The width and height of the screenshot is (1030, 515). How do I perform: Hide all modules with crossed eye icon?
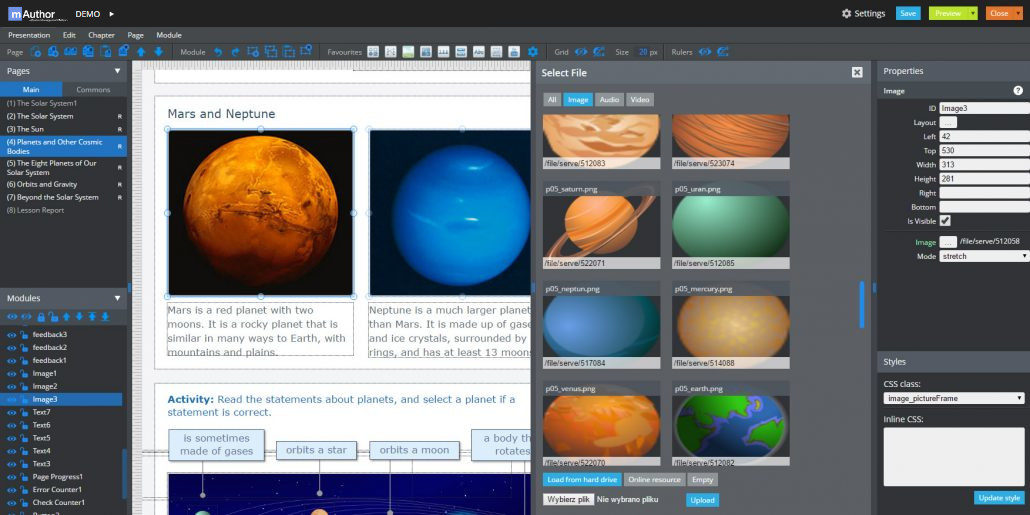pyautogui.click(x=26, y=317)
